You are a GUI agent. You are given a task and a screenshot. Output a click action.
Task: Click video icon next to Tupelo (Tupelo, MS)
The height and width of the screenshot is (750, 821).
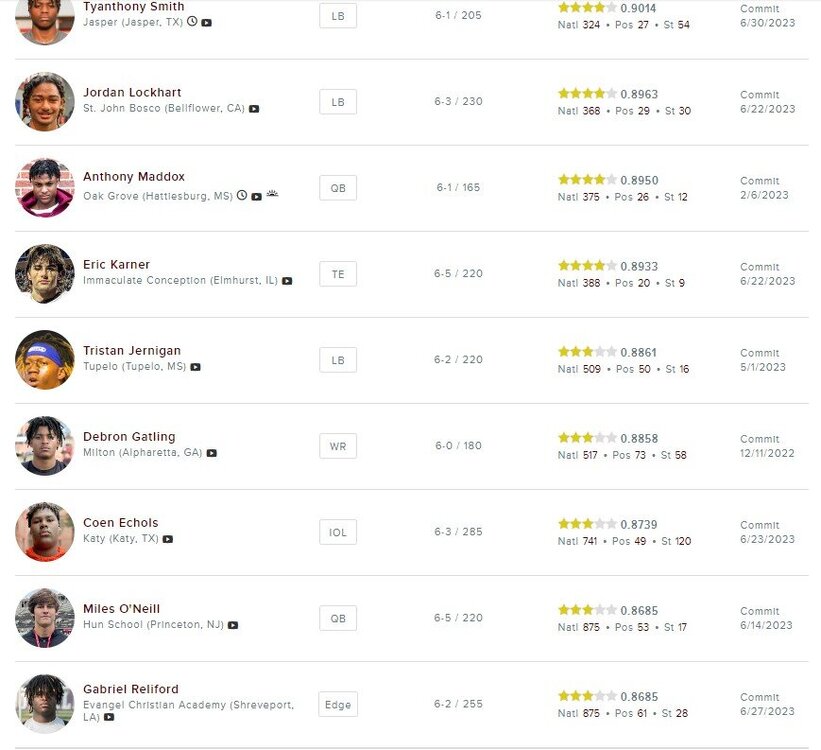pos(196,367)
